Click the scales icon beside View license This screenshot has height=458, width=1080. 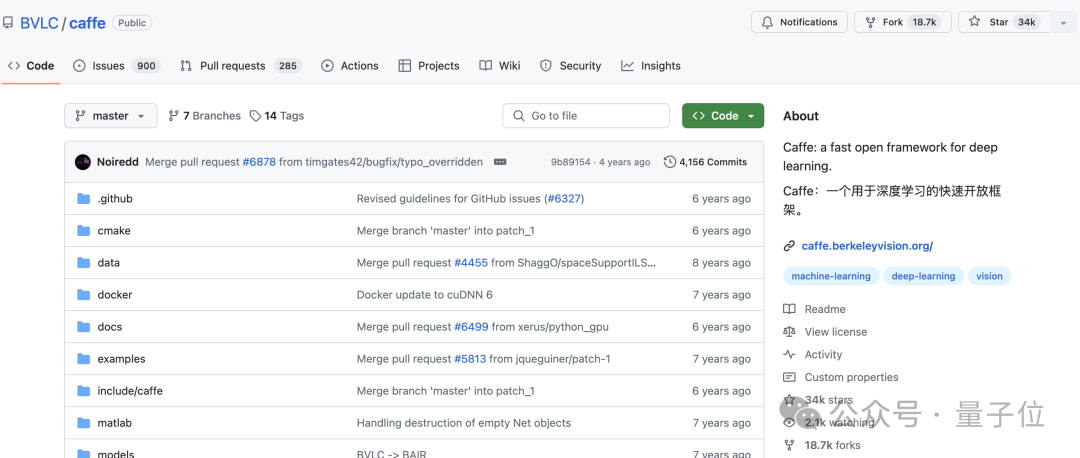[x=789, y=332]
